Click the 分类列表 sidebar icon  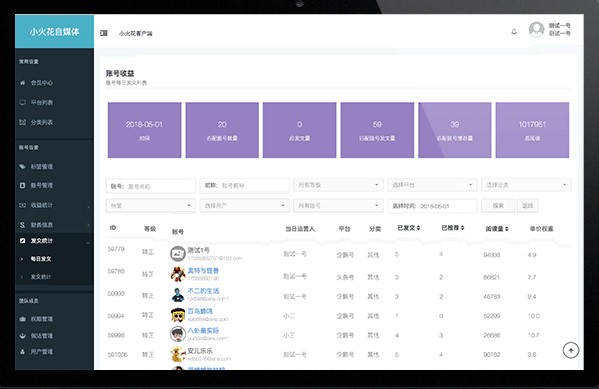(23, 122)
